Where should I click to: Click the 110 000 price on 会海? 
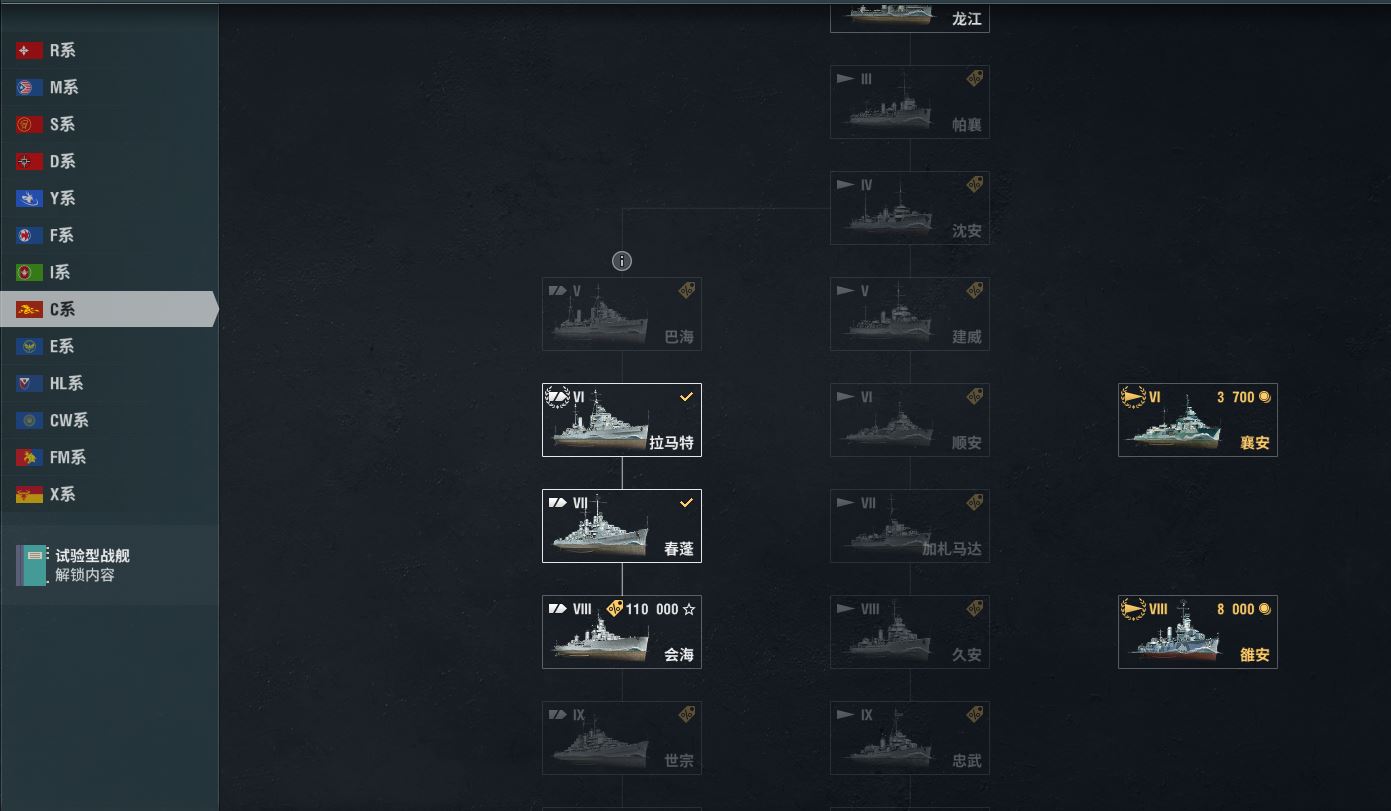(x=652, y=609)
